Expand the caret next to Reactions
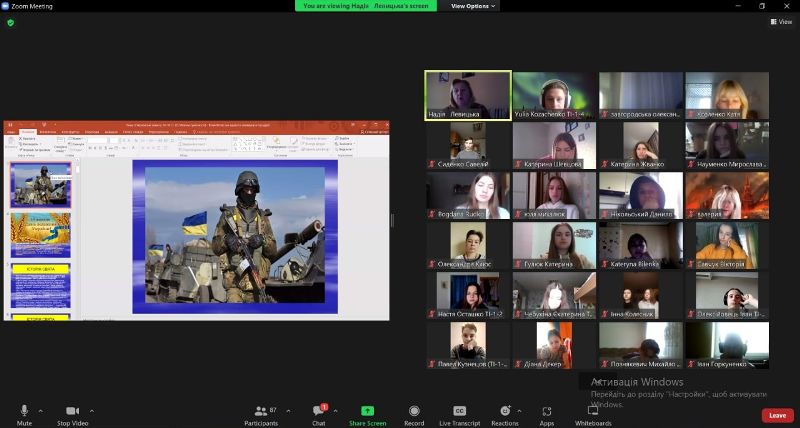The height and width of the screenshot is (428, 800). [x=519, y=411]
